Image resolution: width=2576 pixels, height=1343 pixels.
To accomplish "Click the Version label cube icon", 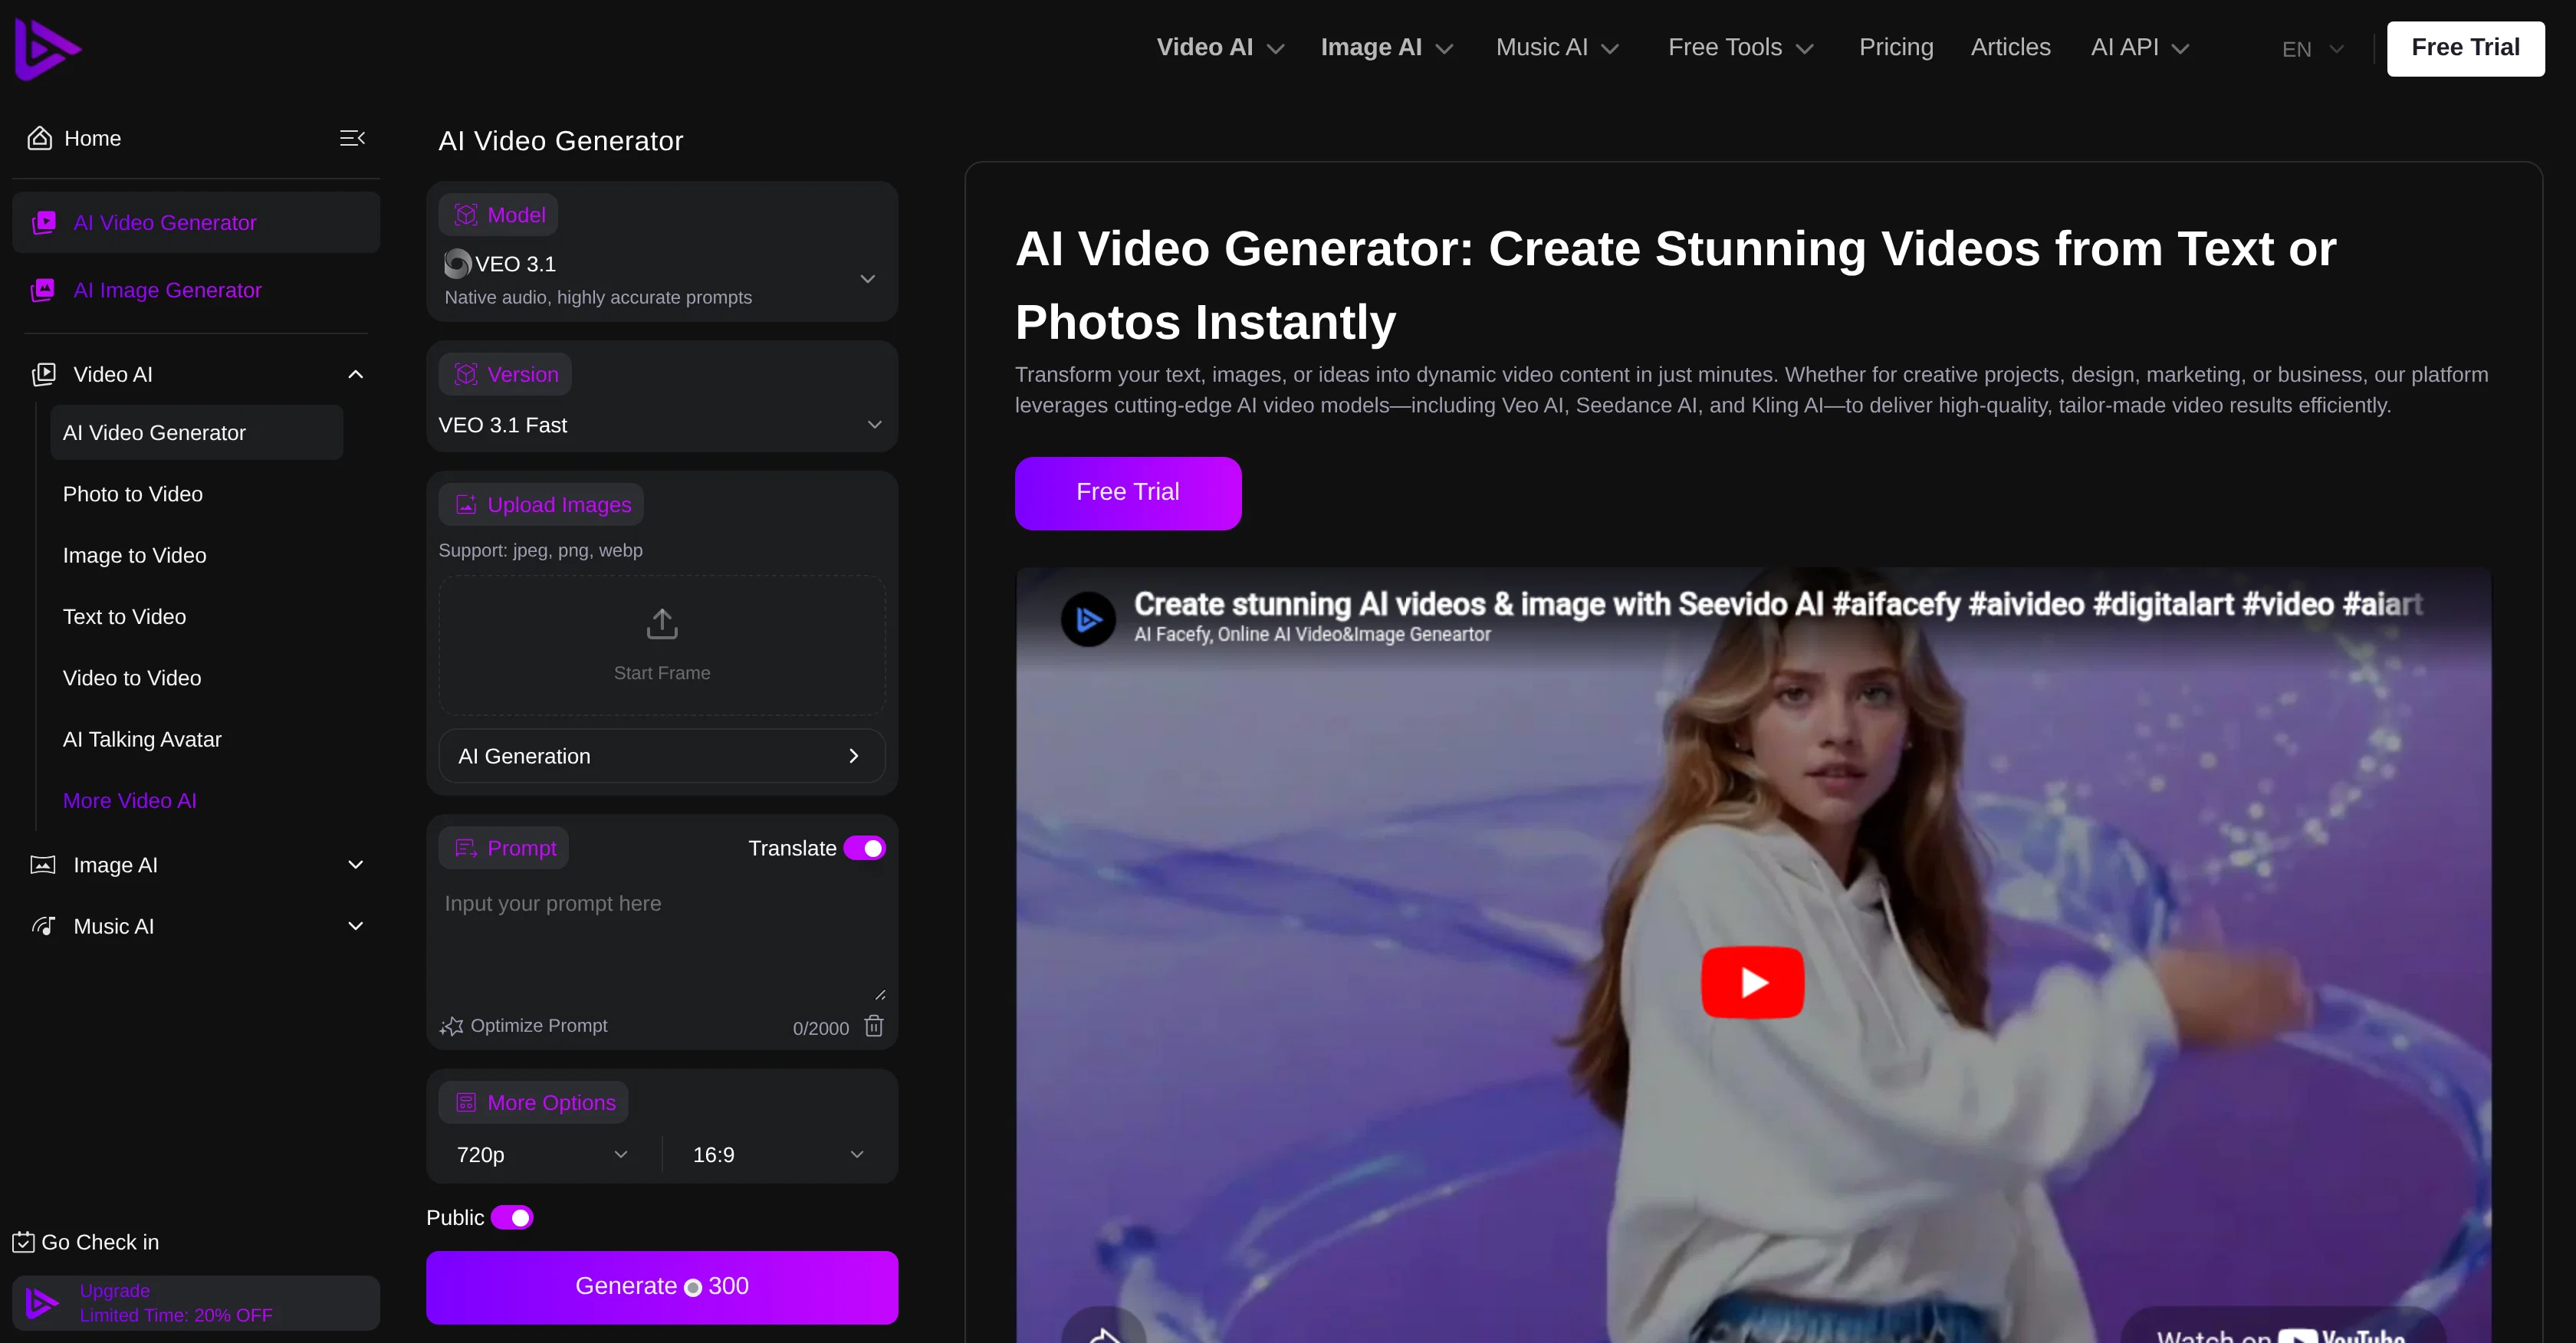I will tap(466, 374).
